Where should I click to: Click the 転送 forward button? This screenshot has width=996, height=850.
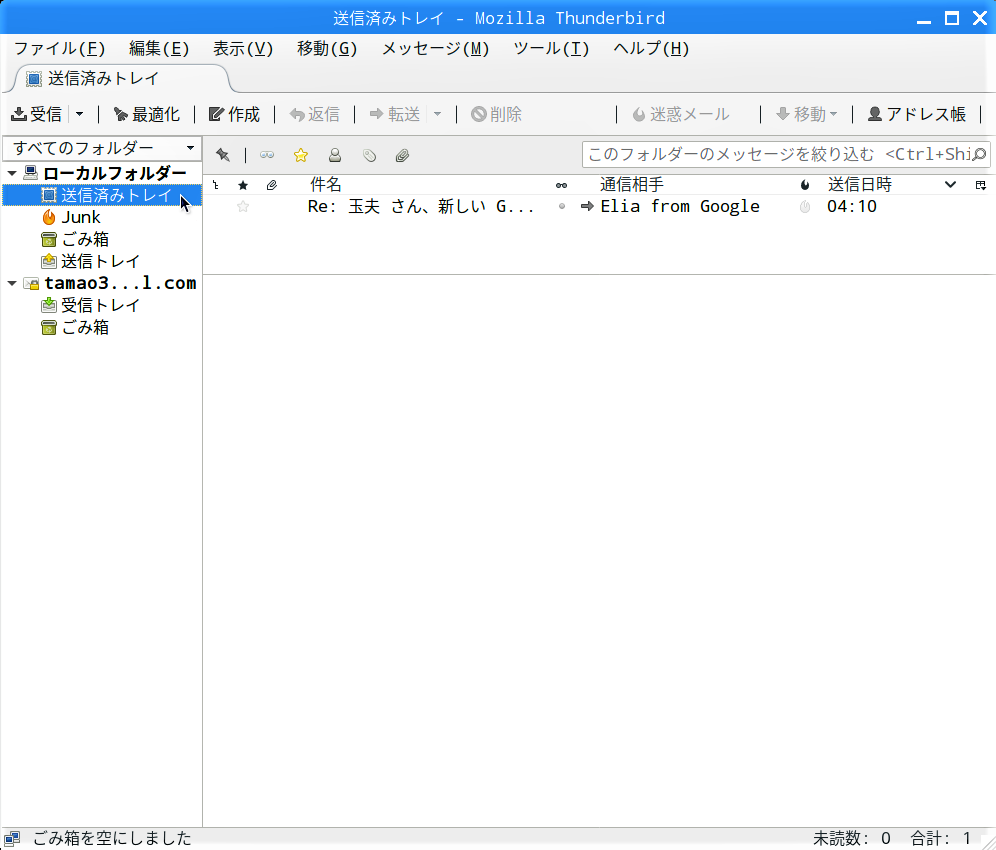[x=395, y=114]
